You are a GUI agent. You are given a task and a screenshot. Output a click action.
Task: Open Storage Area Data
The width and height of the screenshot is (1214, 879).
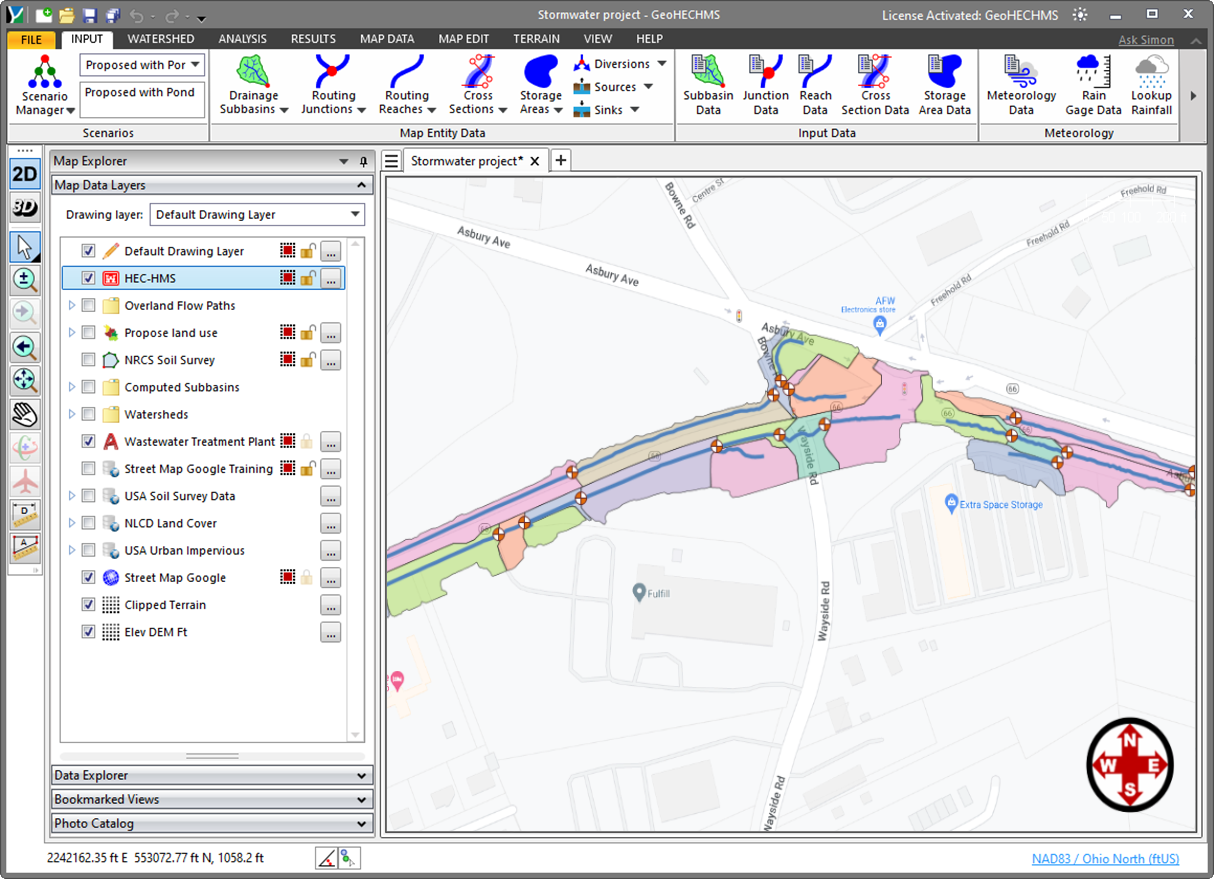944,86
